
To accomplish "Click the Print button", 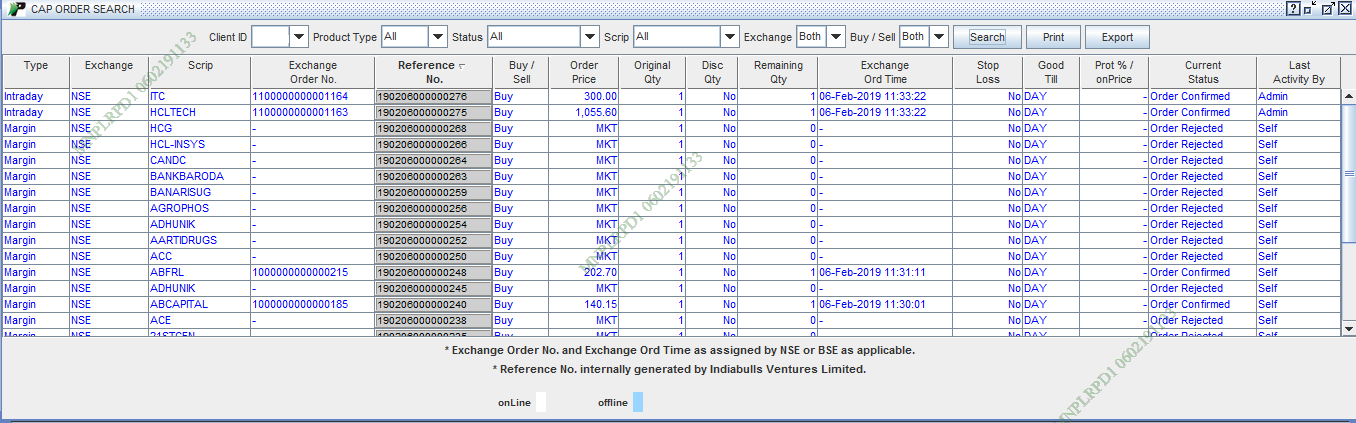I will pyautogui.click(x=1053, y=37).
